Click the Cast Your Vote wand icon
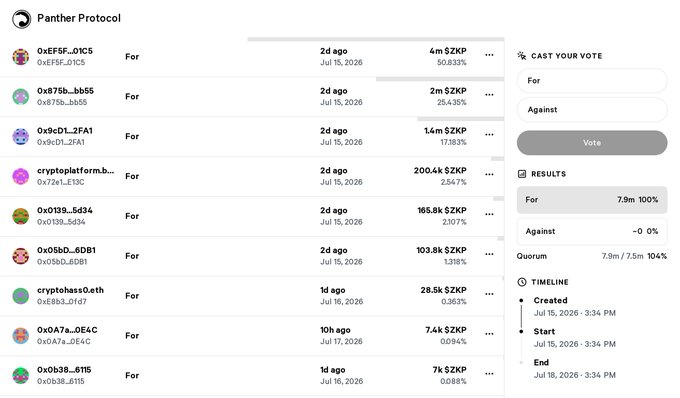Screen dimensions: 680x398 point(522,55)
